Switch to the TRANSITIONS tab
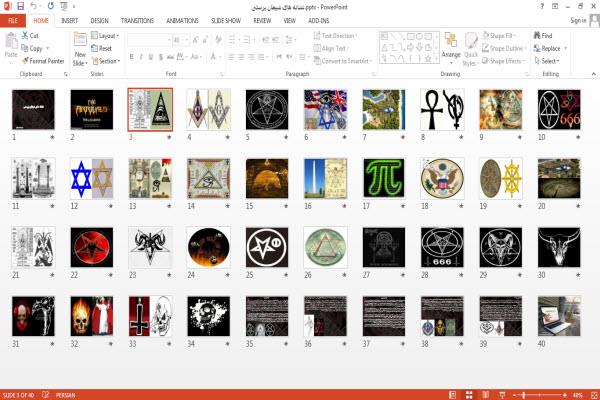The width and height of the screenshot is (600, 400). (137, 21)
